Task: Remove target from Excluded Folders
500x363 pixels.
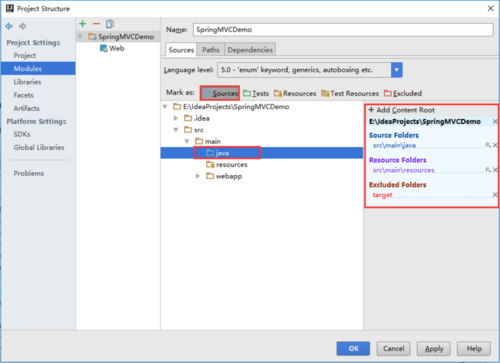Action: click(x=495, y=195)
